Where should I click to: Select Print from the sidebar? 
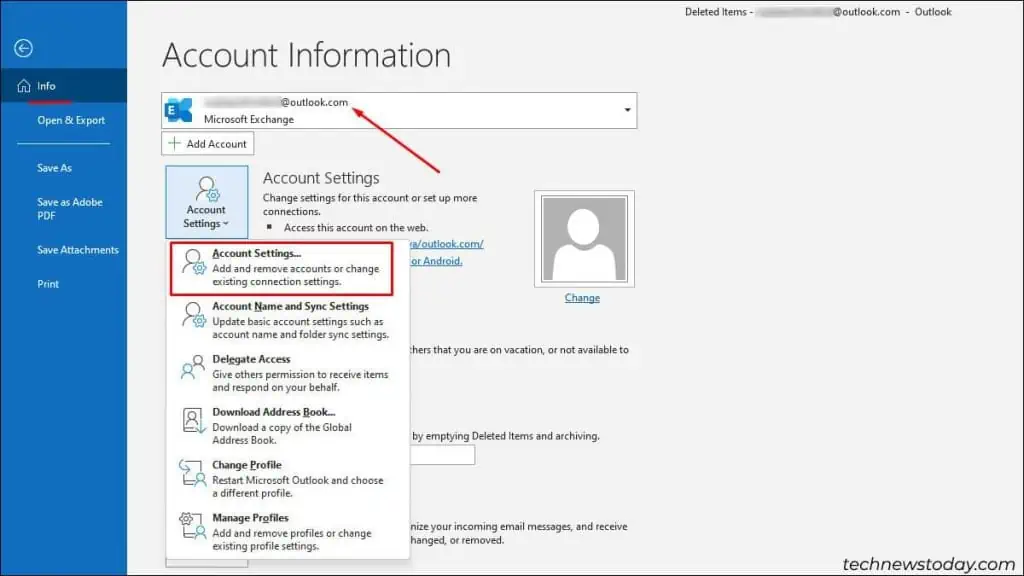46,283
